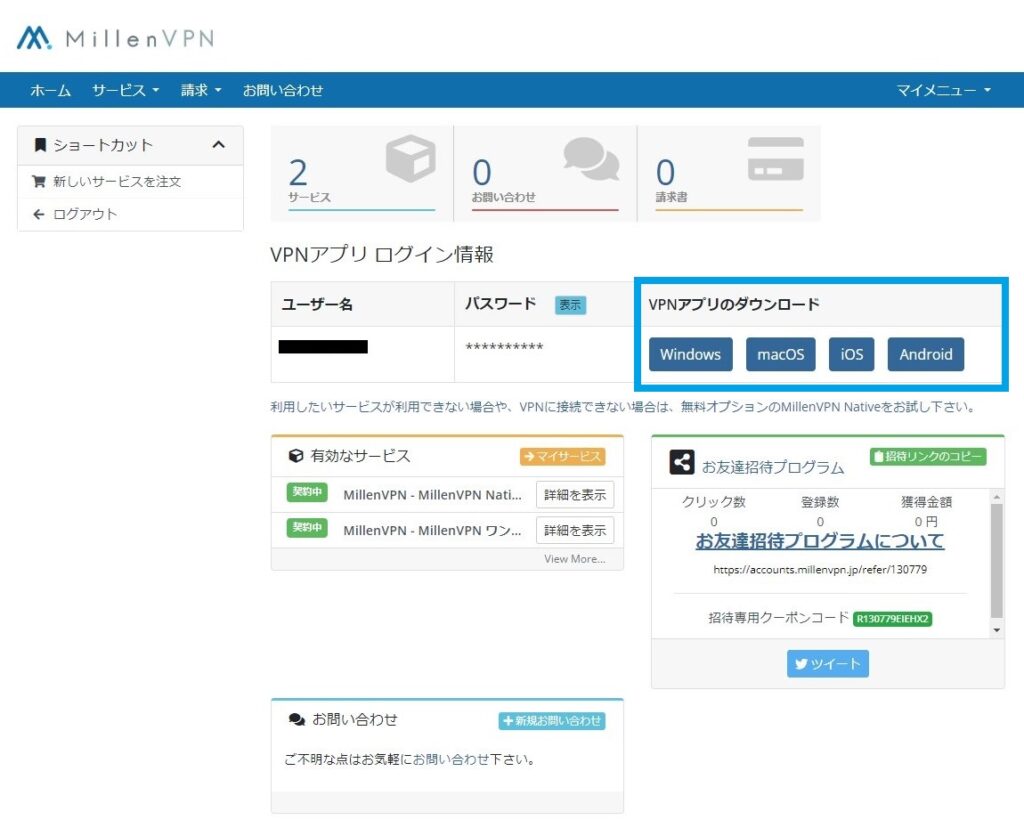Viewport: 1024px width, 828px height.
Task: Open the 0 請求書 summary tile
Action: pyautogui.click(x=729, y=174)
